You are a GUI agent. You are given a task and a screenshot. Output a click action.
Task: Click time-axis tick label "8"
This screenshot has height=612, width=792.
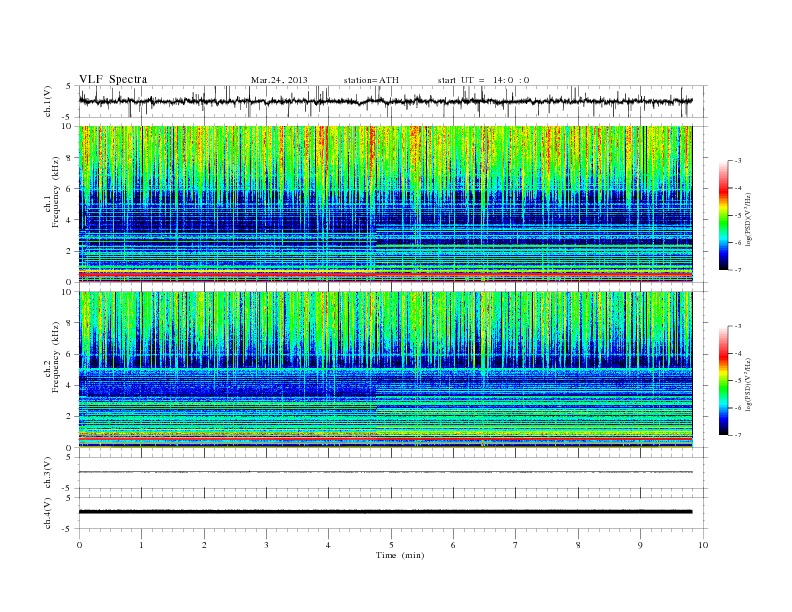578,545
